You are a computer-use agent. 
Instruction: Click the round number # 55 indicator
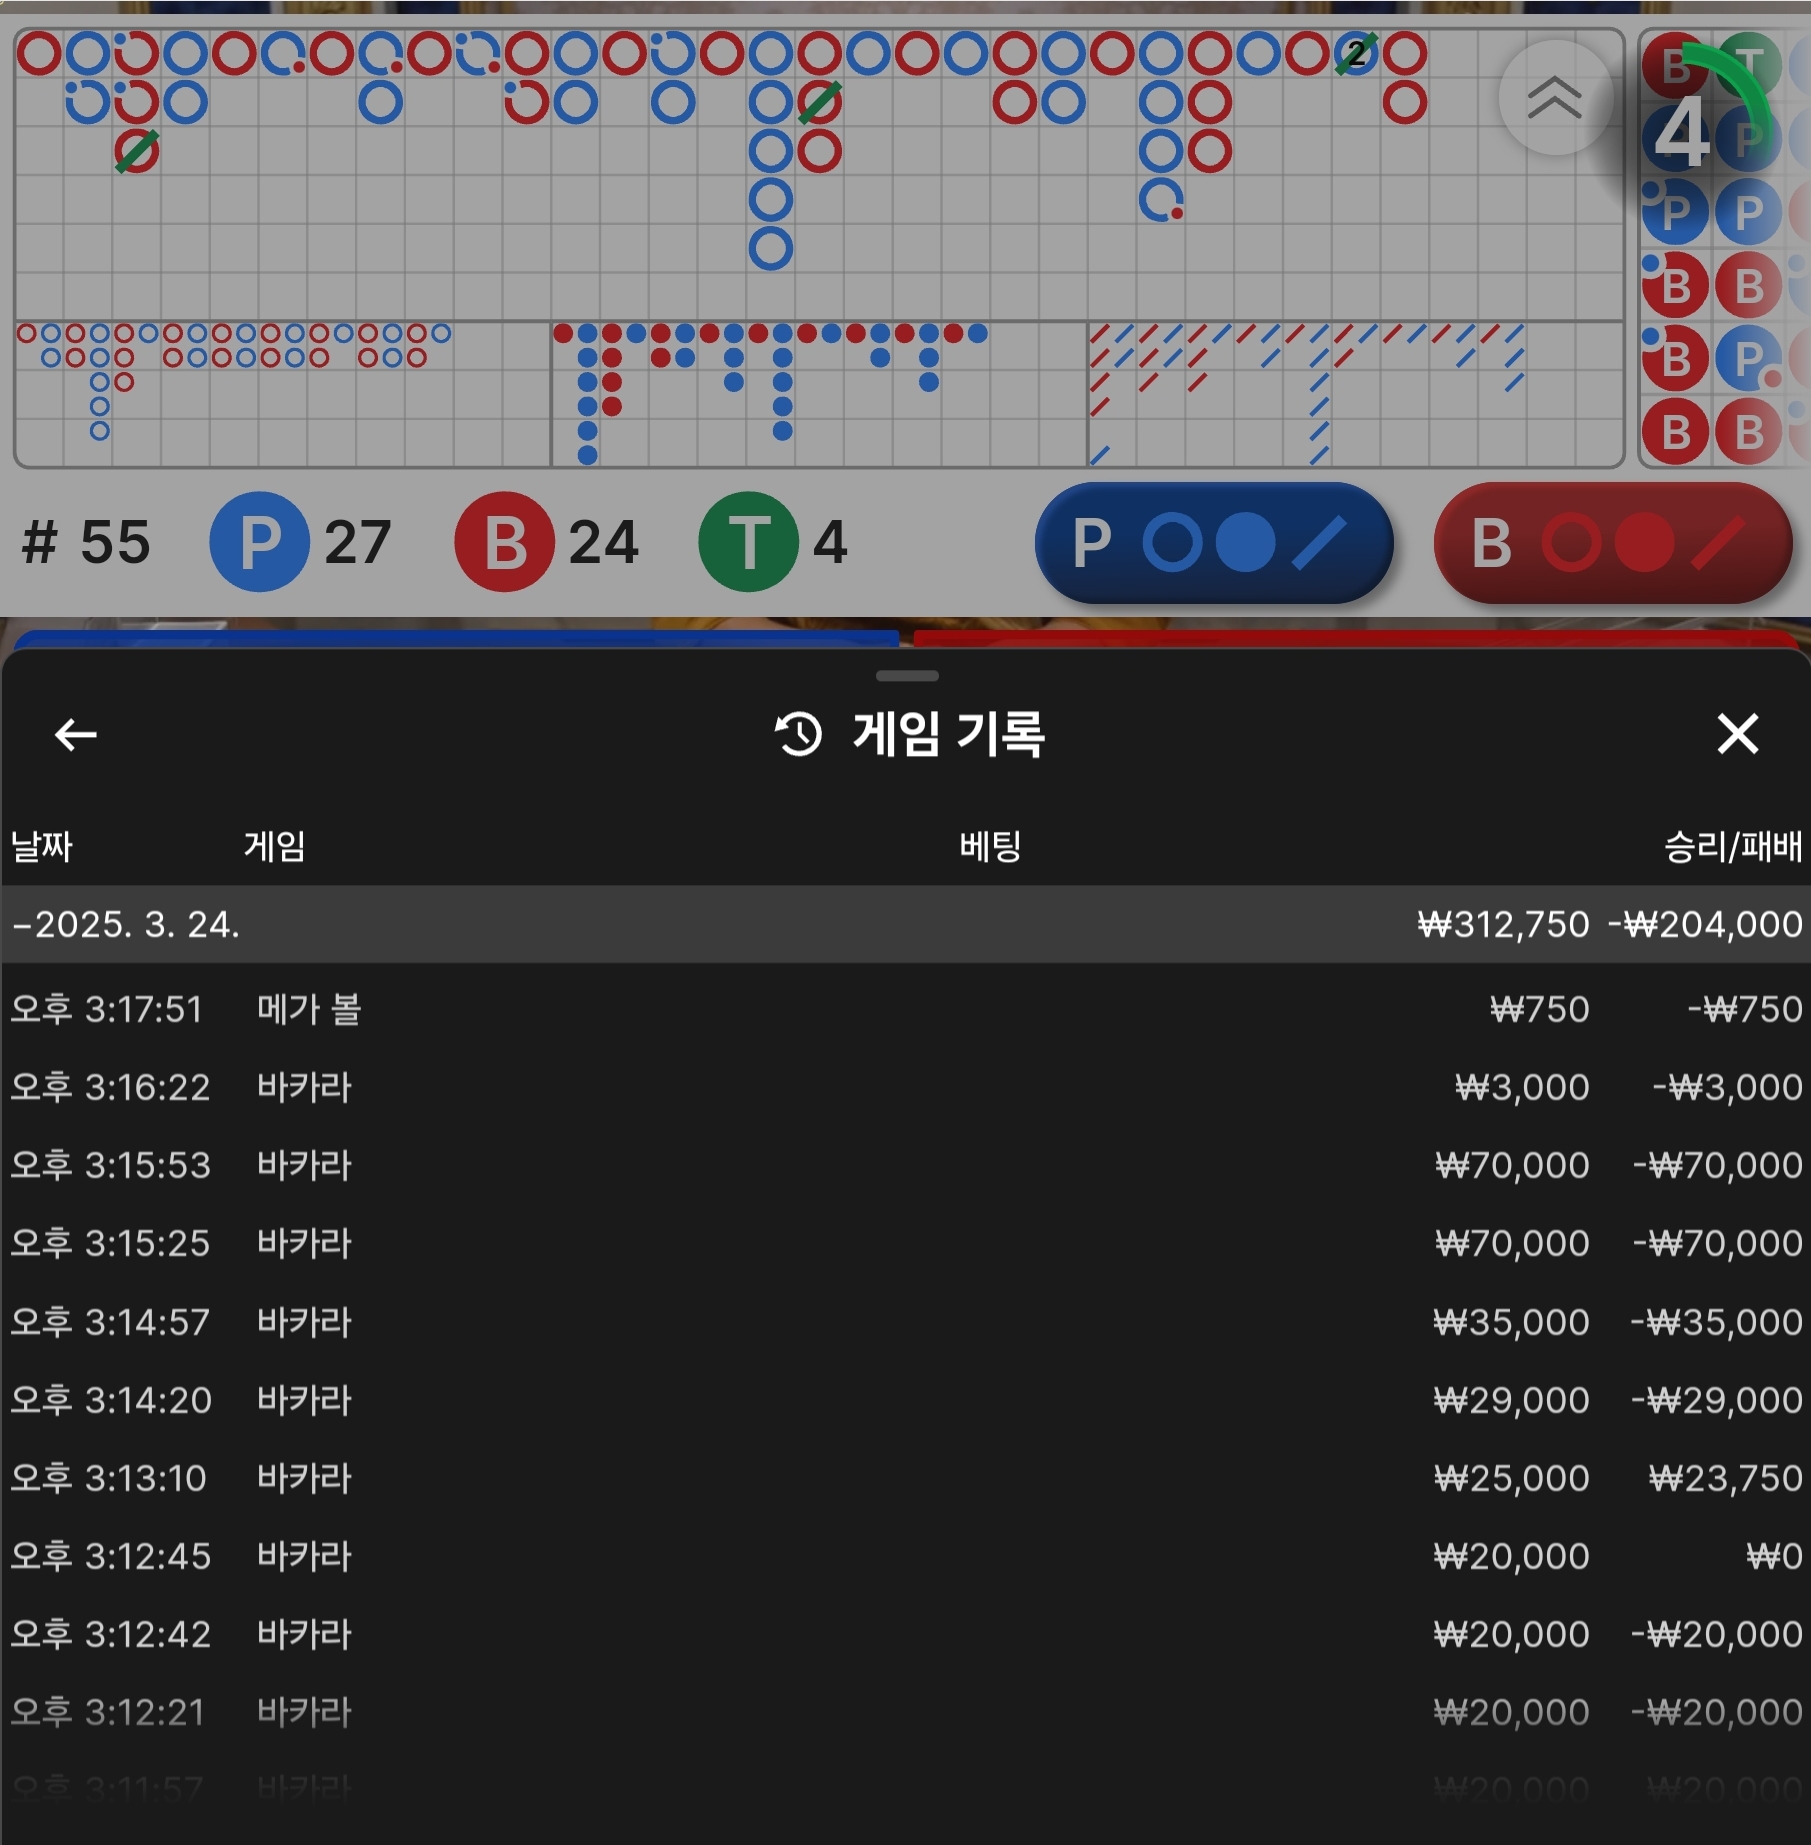point(86,542)
